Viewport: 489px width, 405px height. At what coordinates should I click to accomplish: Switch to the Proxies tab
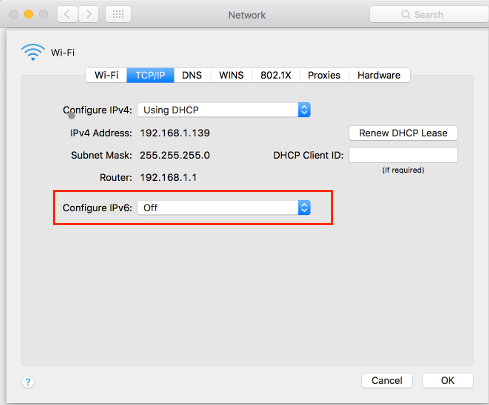324,75
